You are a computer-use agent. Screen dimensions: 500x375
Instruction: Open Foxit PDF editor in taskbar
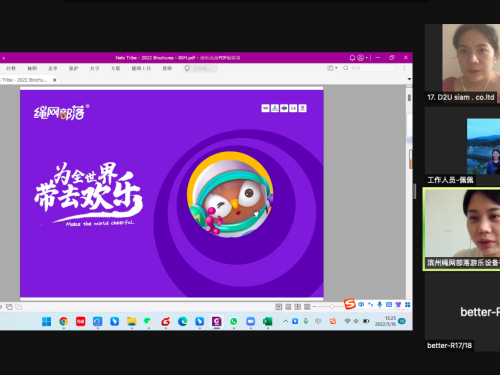217,321
